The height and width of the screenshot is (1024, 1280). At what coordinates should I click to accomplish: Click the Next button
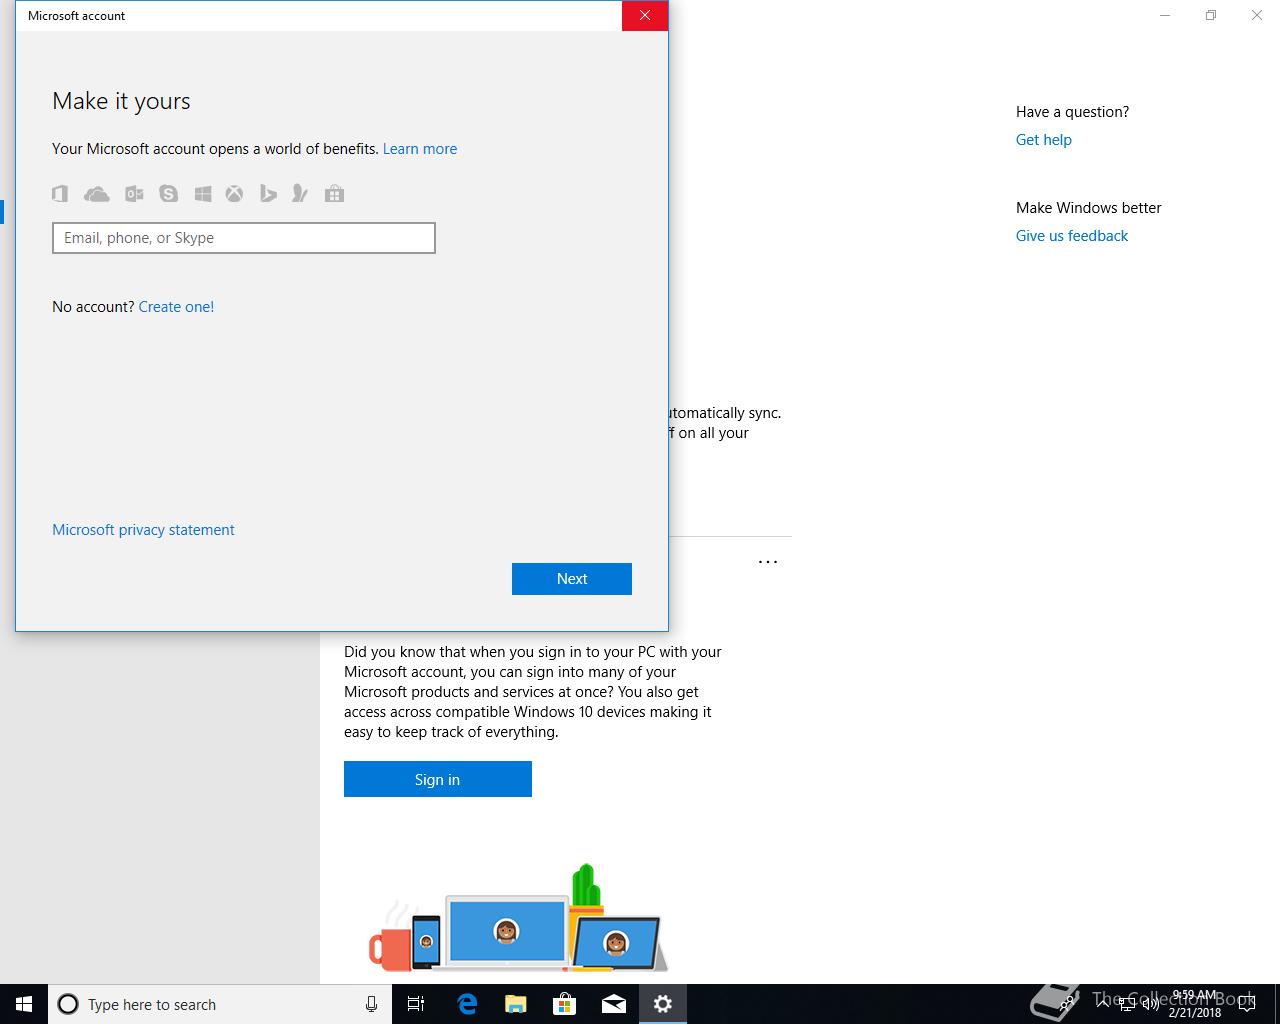[x=572, y=579]
